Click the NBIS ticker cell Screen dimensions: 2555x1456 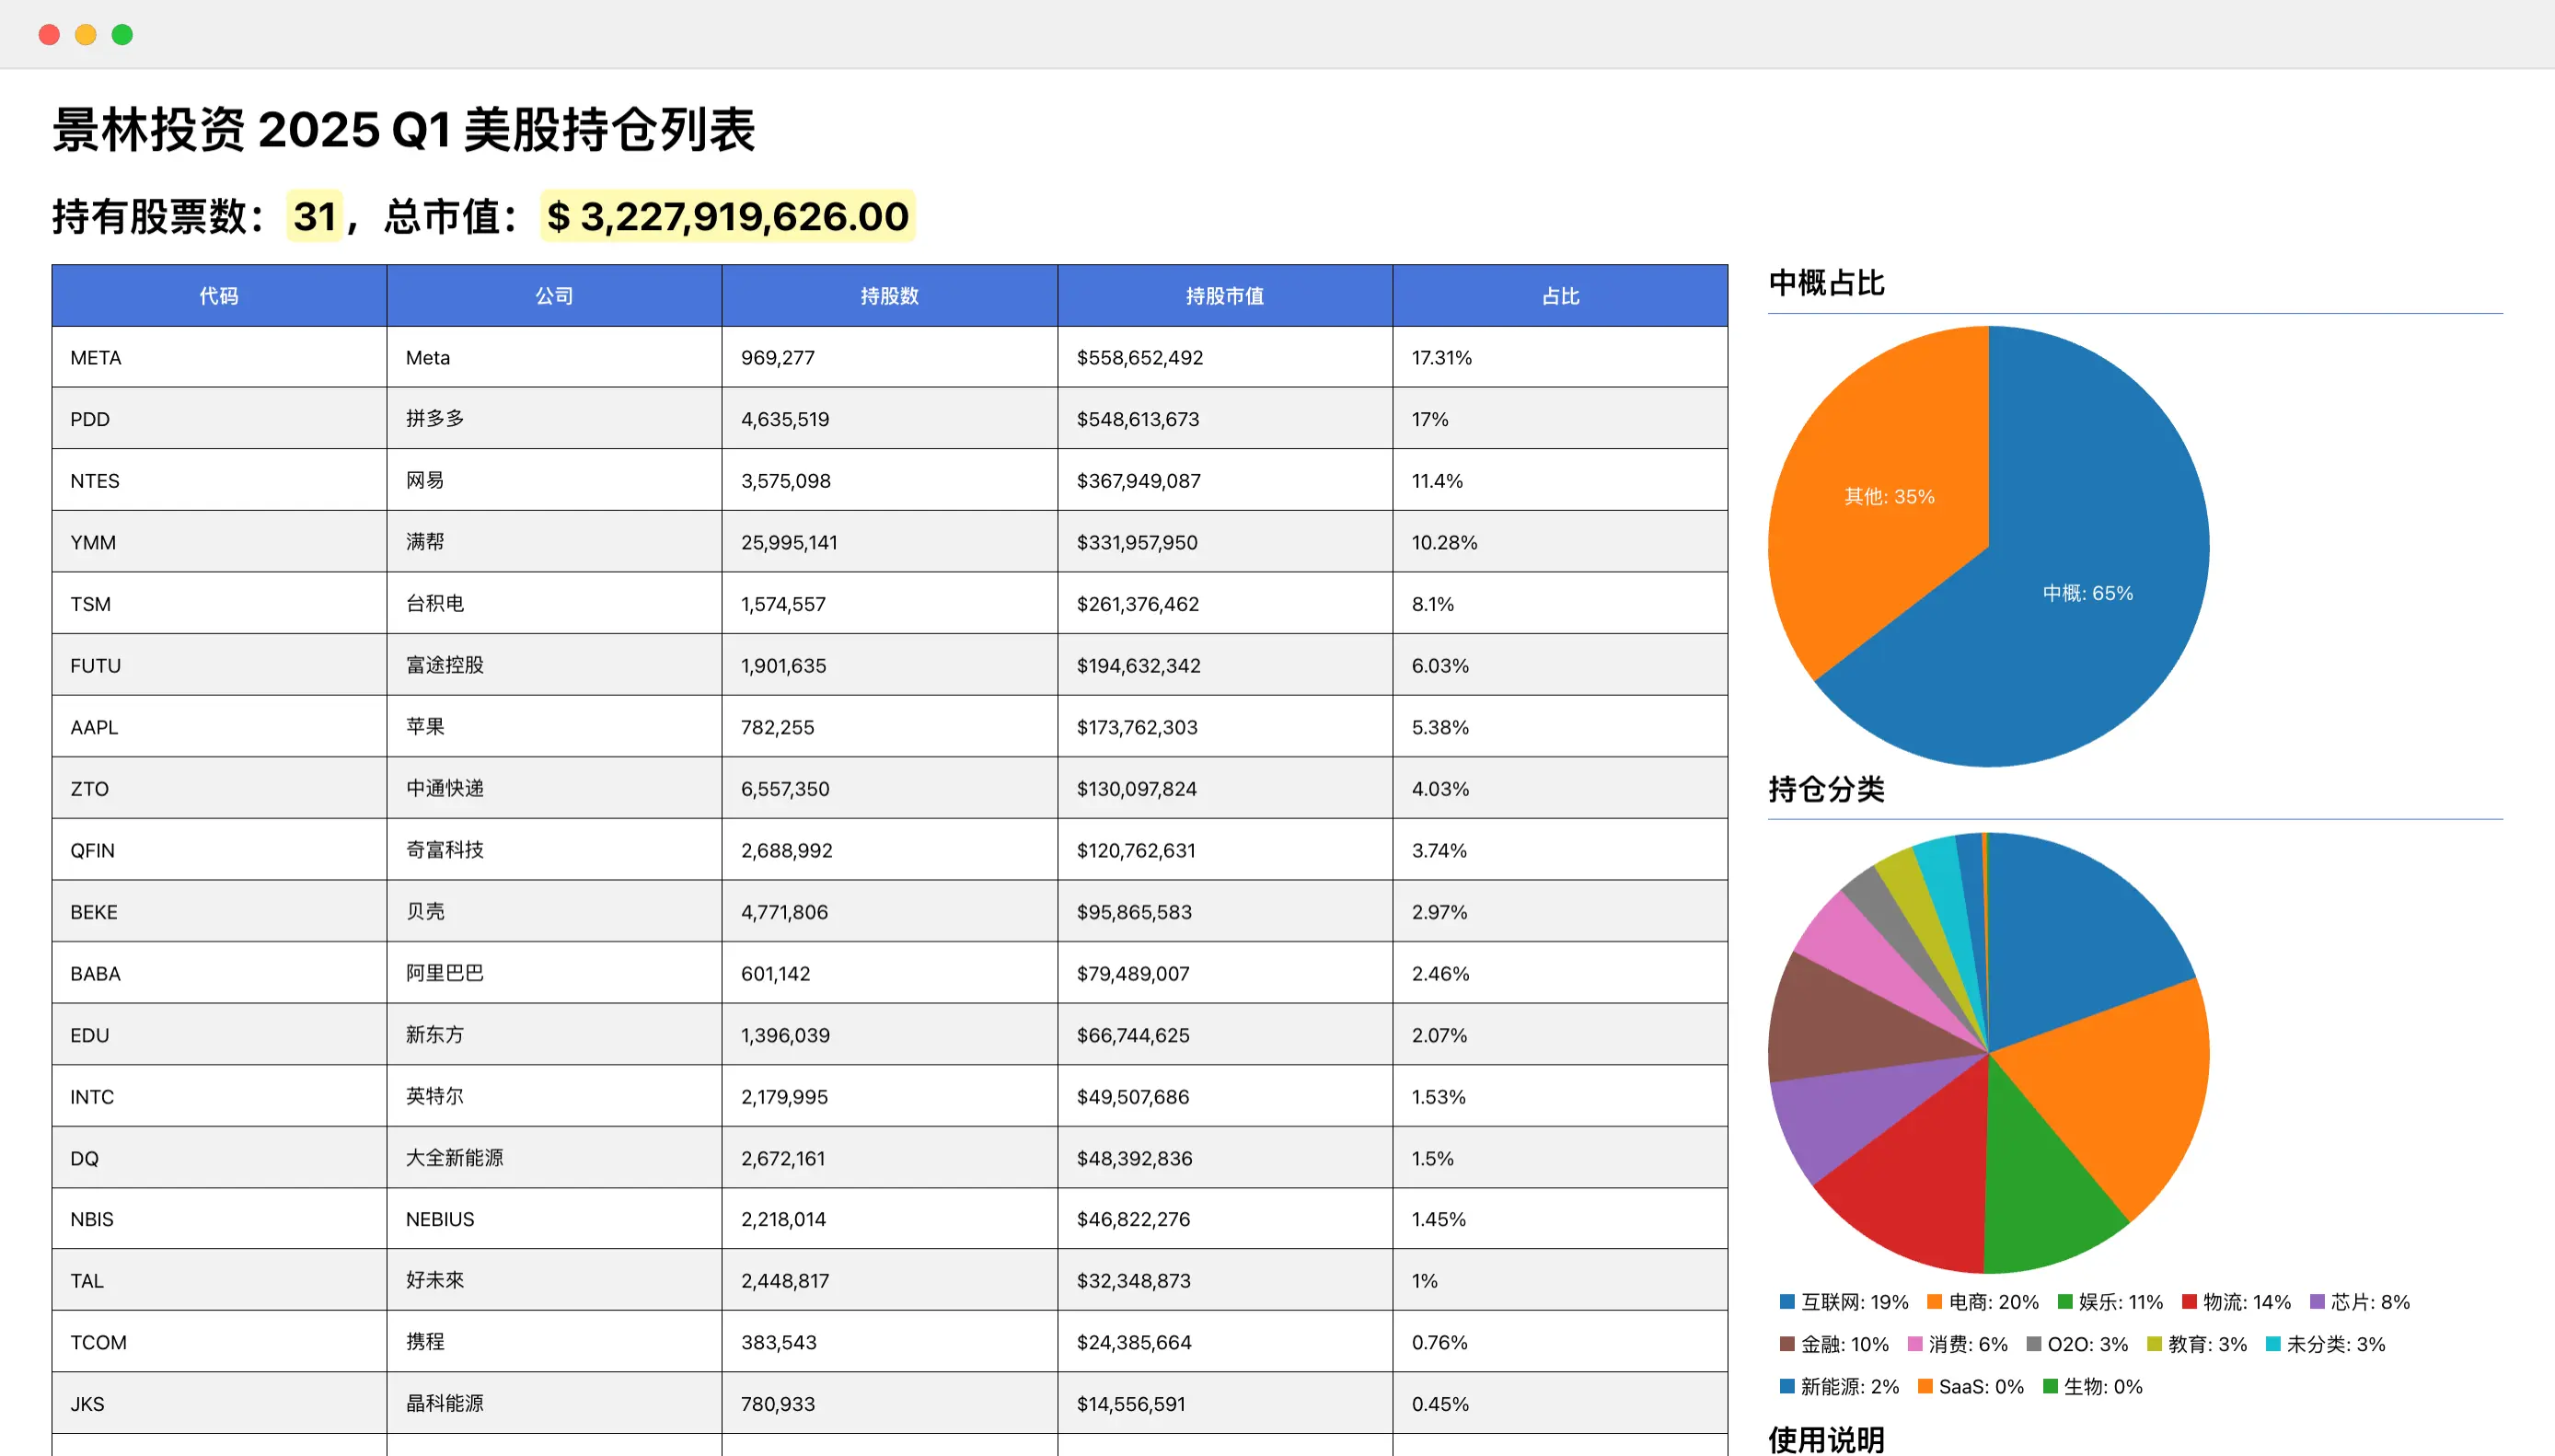(x=219, y=1219)
